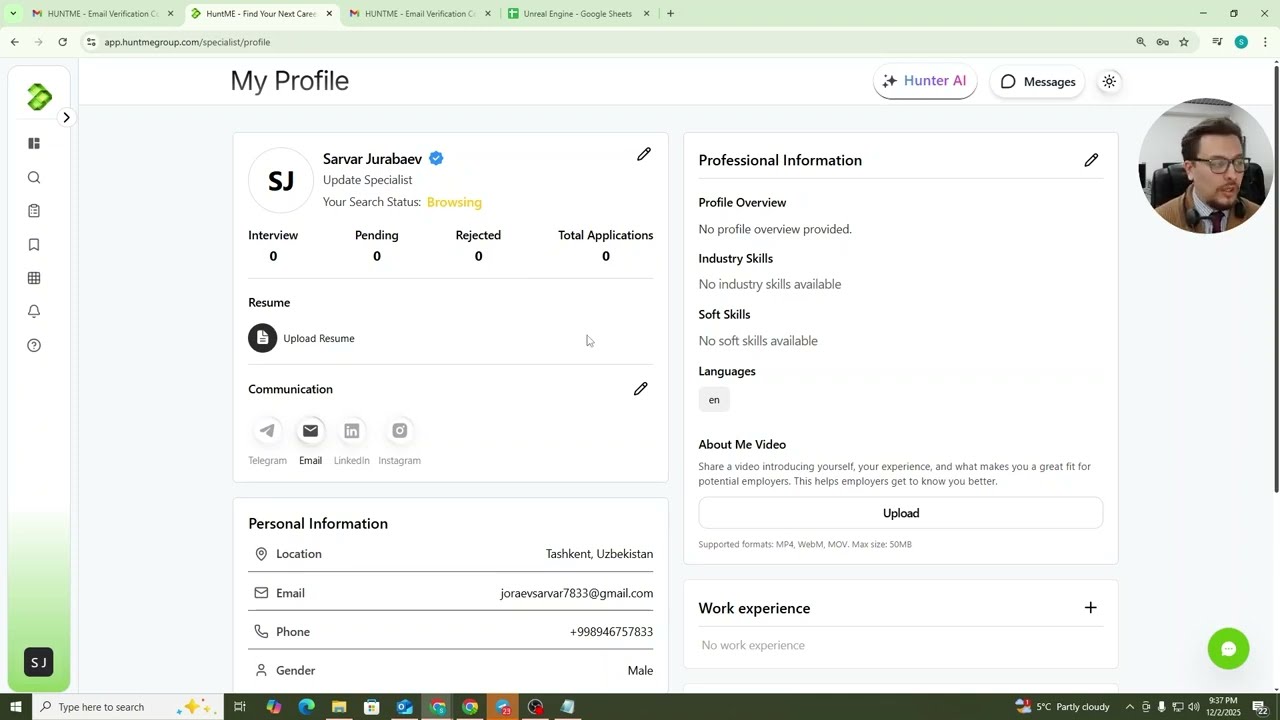
Task: Open the search icon in sidebar
Action: [x=34, y=177]
